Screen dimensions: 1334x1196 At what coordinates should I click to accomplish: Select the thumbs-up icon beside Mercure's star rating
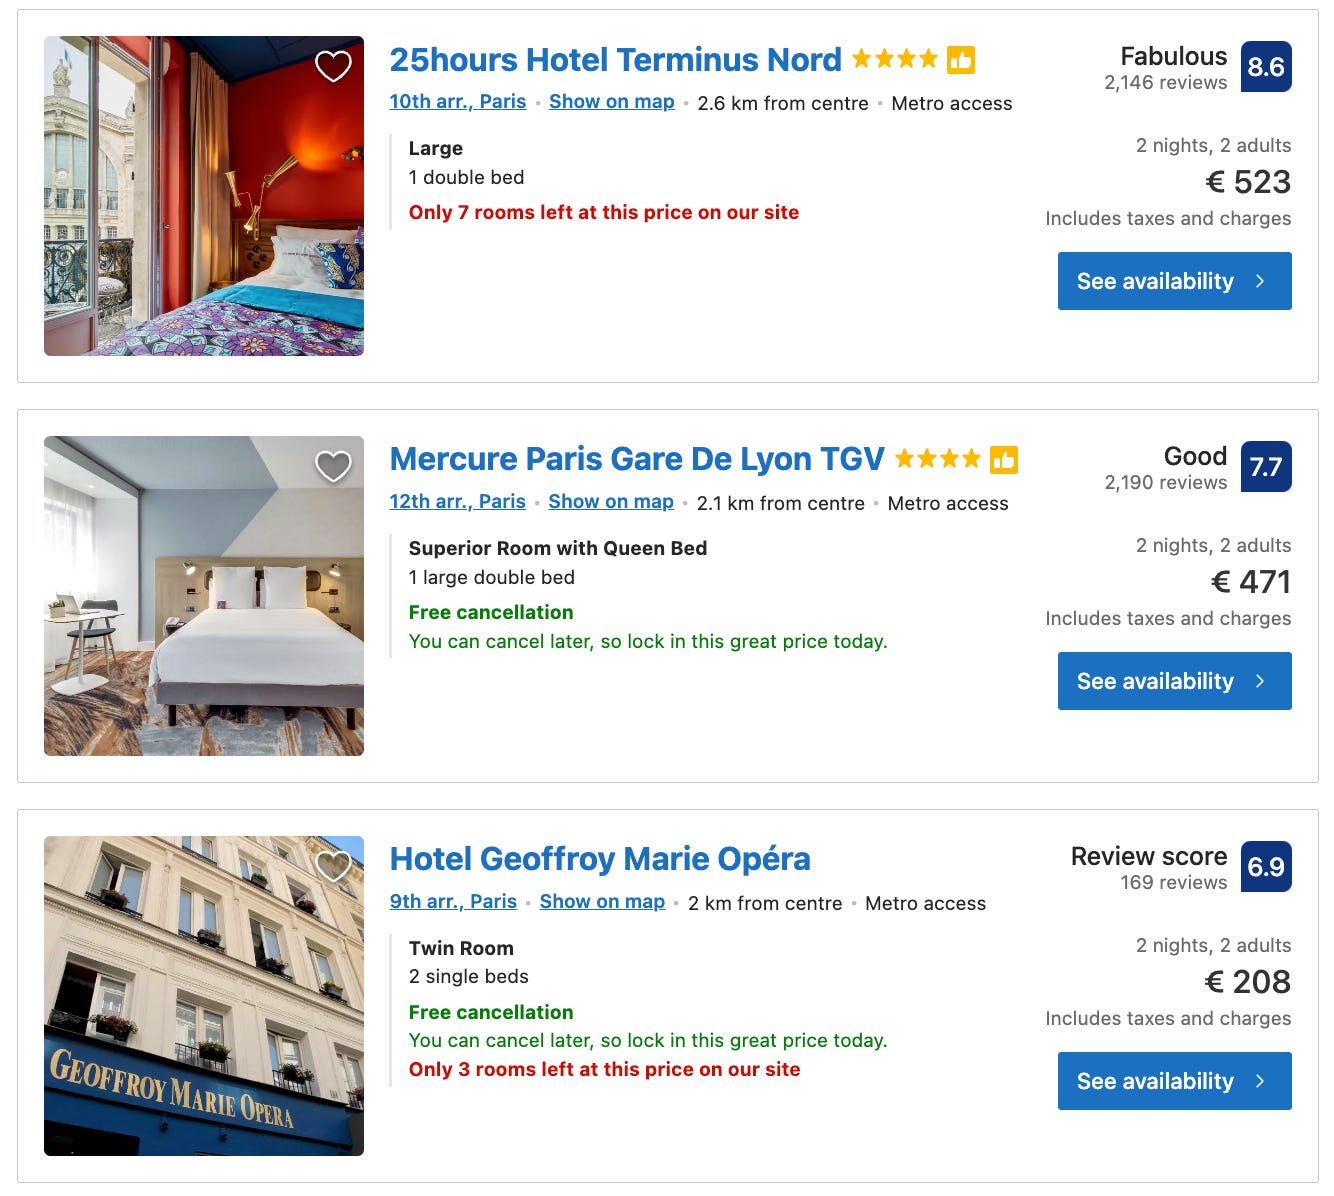point(1004,460)
